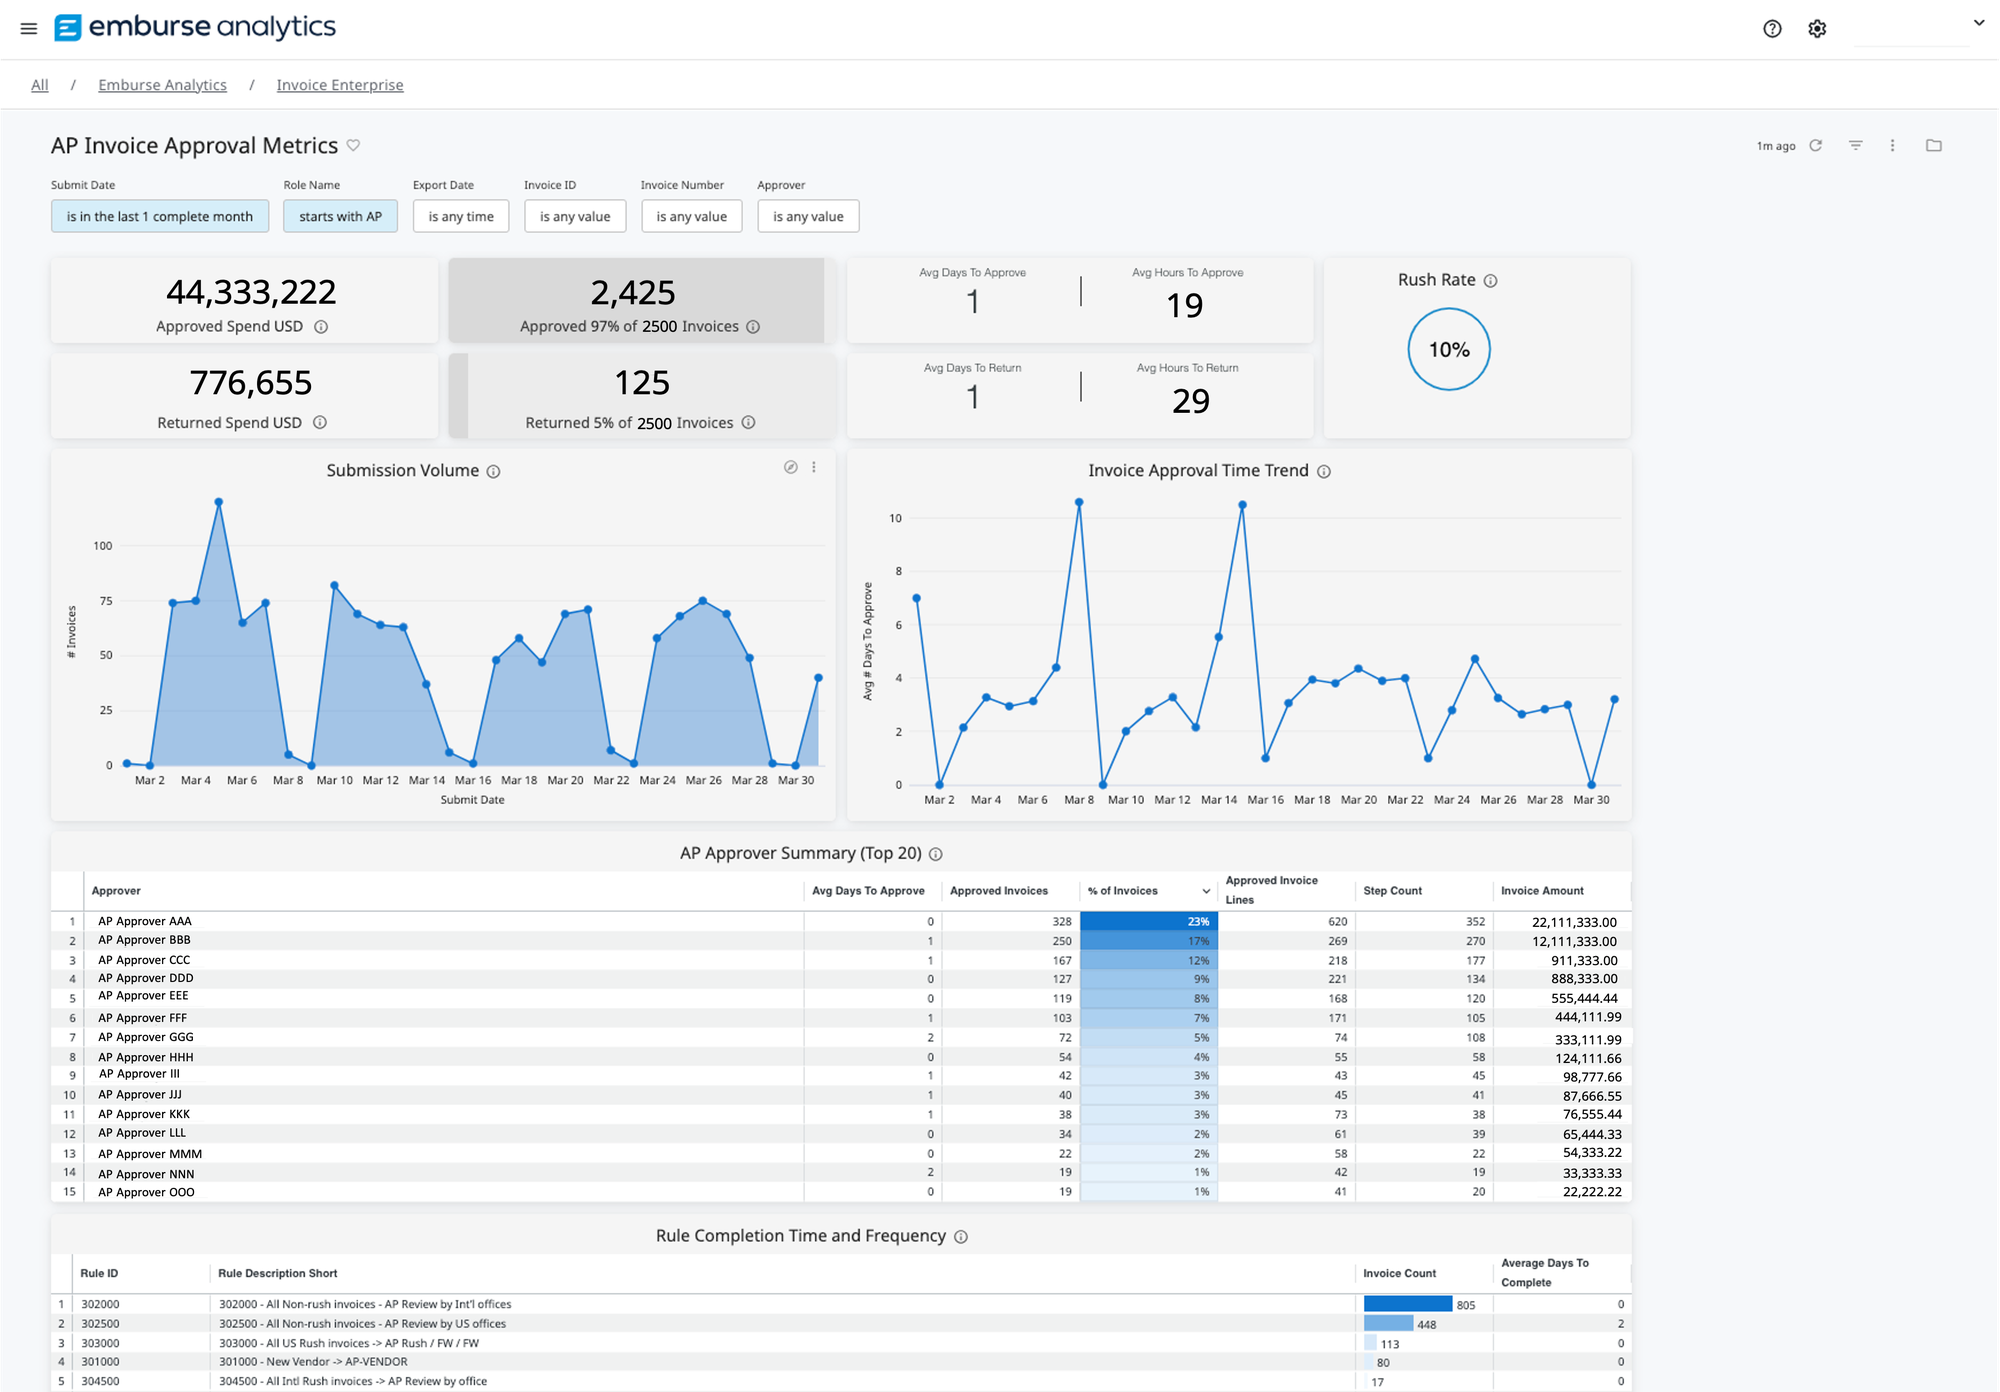Image resolution: width=2000 pixels, height=1392 pixels.
Task: Open the Submission Volume three-dot options menu
Action: click(x=814, y=467)
